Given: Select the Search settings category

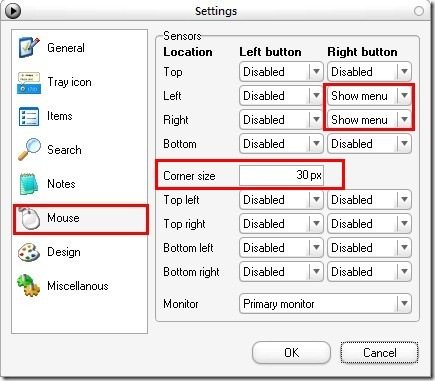Looking at the screenshot, I should click(x=80, y=150).
